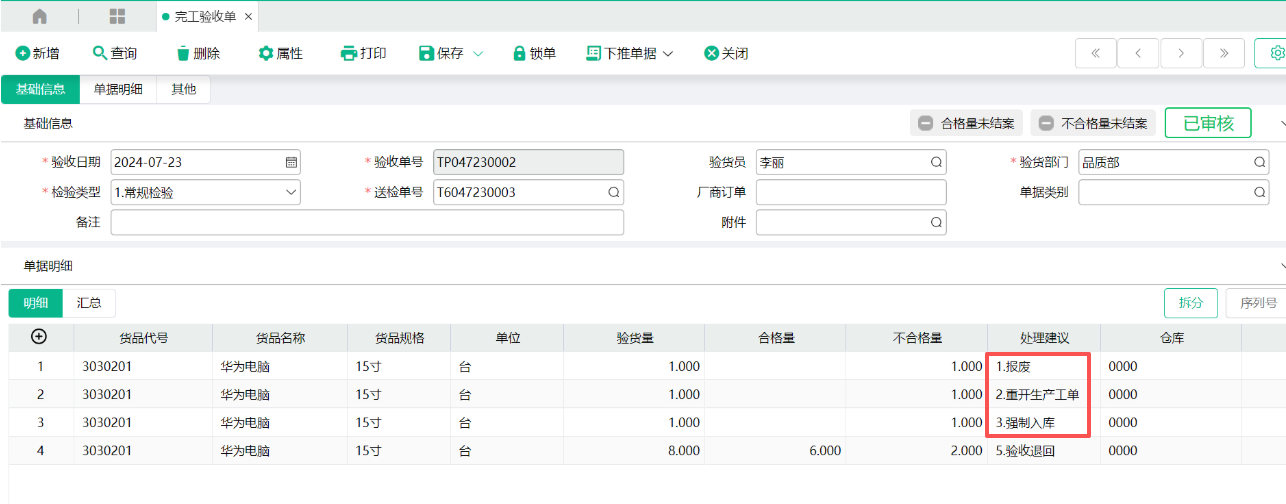
Task: Click the 备注 input field
Action: (x=366, y=222)
